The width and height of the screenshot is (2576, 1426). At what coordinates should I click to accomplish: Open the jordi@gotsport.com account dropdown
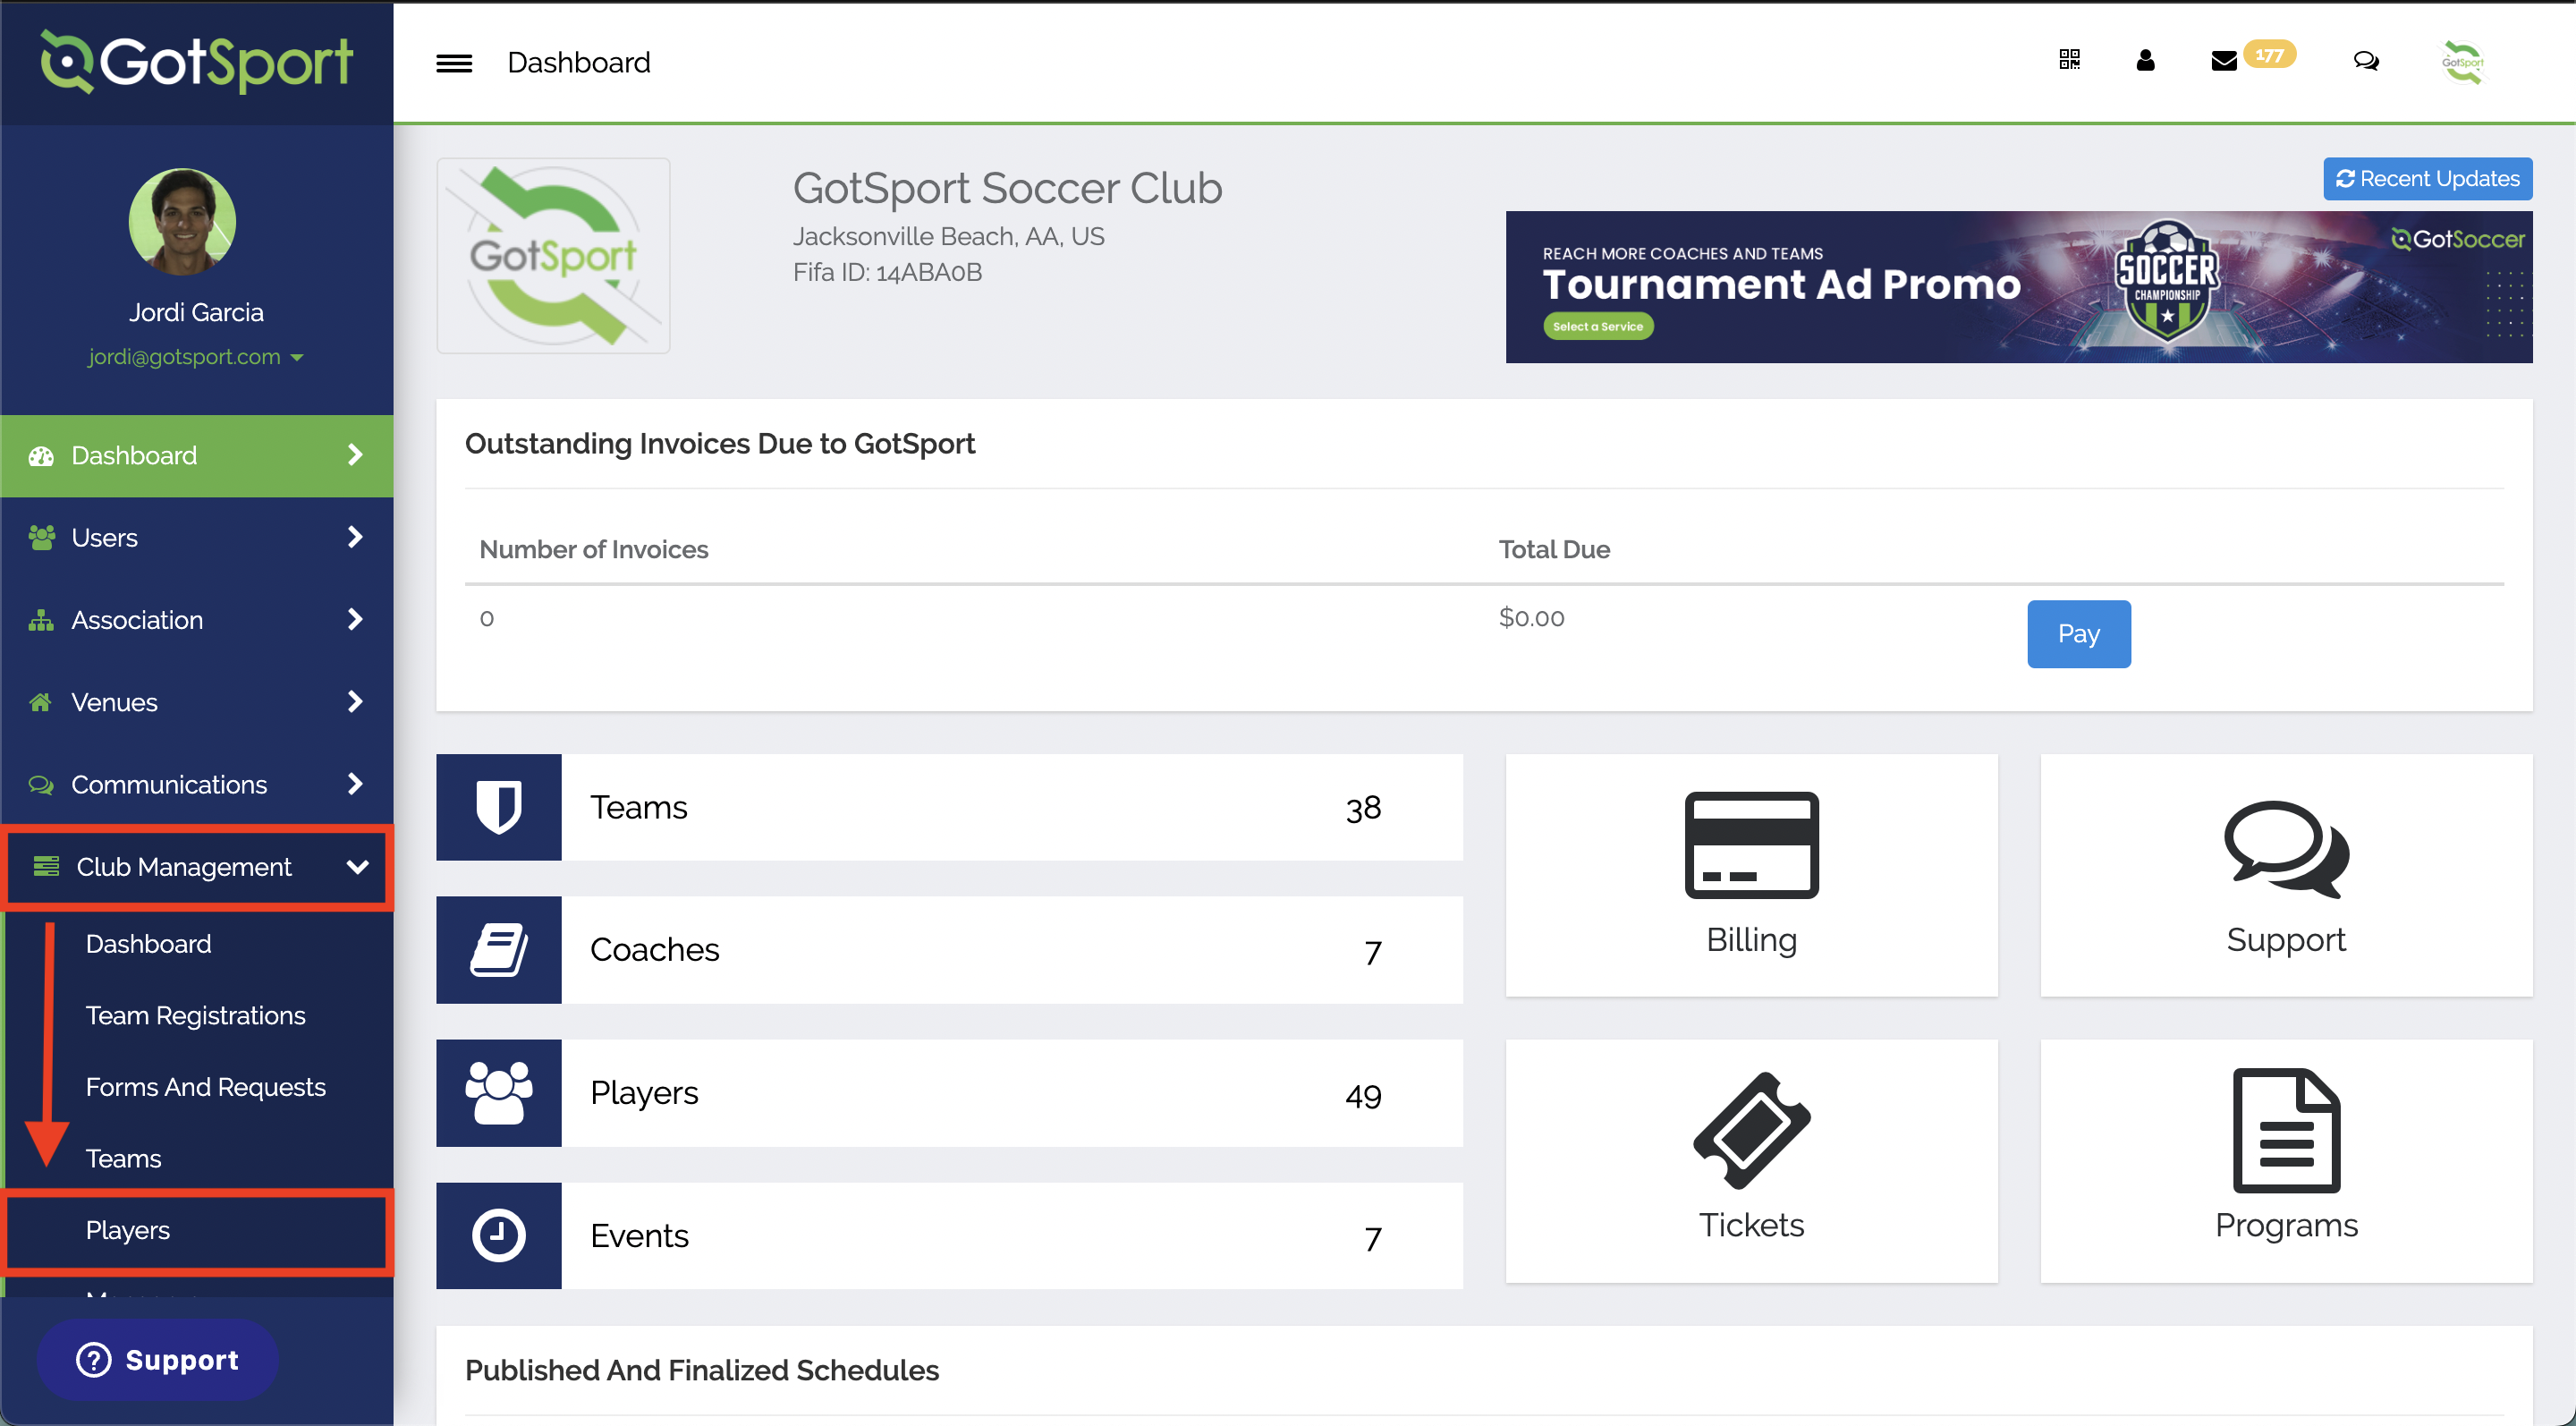tap(195, 357)
